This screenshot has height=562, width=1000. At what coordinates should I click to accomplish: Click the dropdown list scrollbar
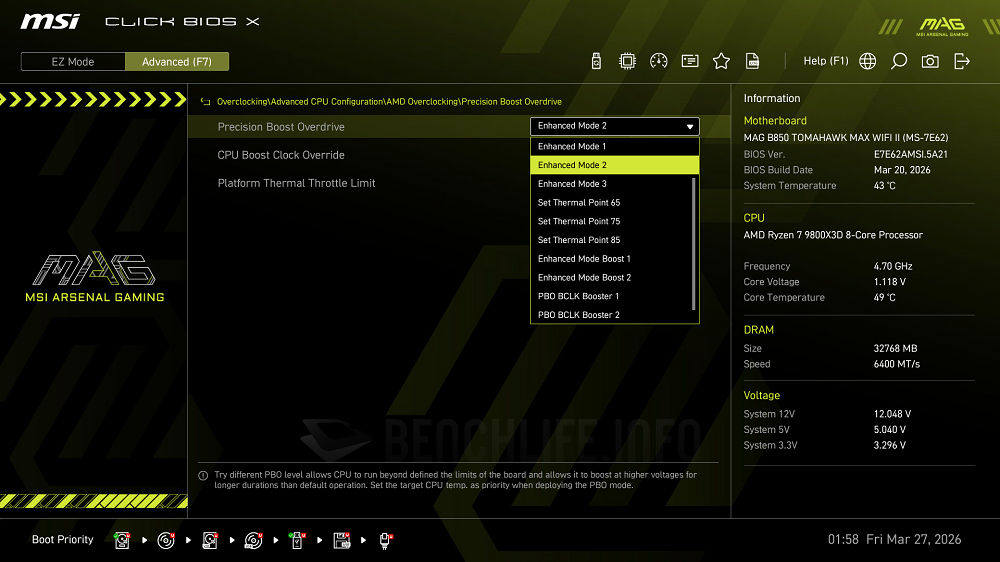(694, 244)
